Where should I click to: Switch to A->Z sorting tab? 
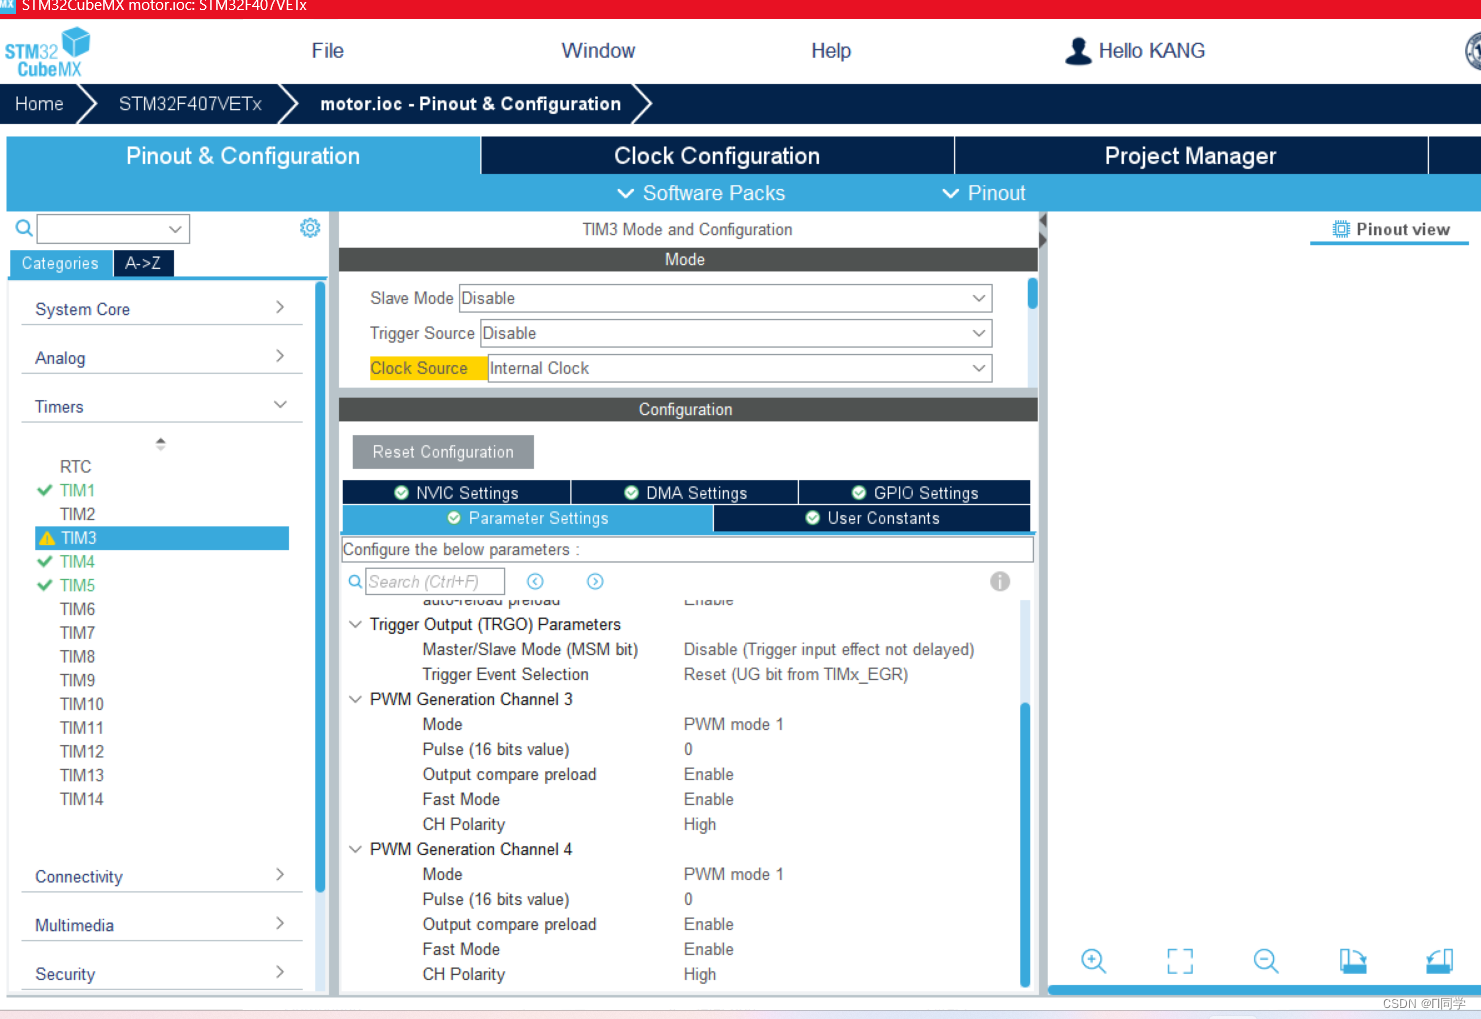pyautogui.click(x=143, y=263)
